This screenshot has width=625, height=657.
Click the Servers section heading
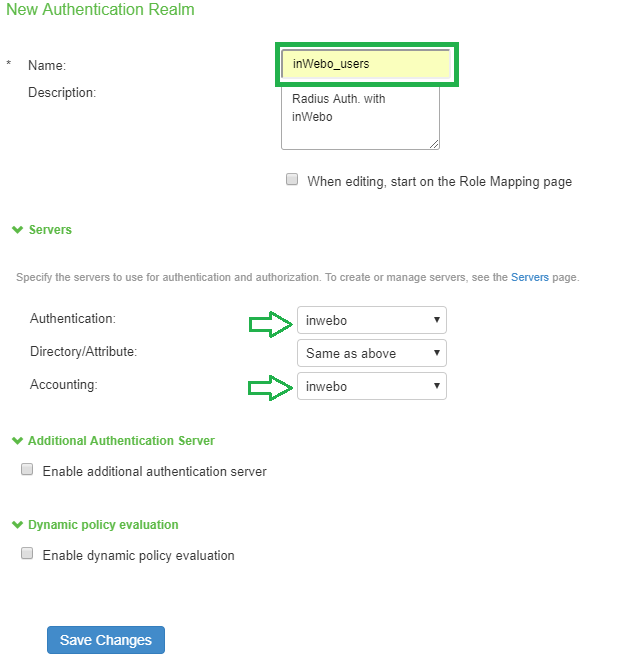[x=50, y=230]
